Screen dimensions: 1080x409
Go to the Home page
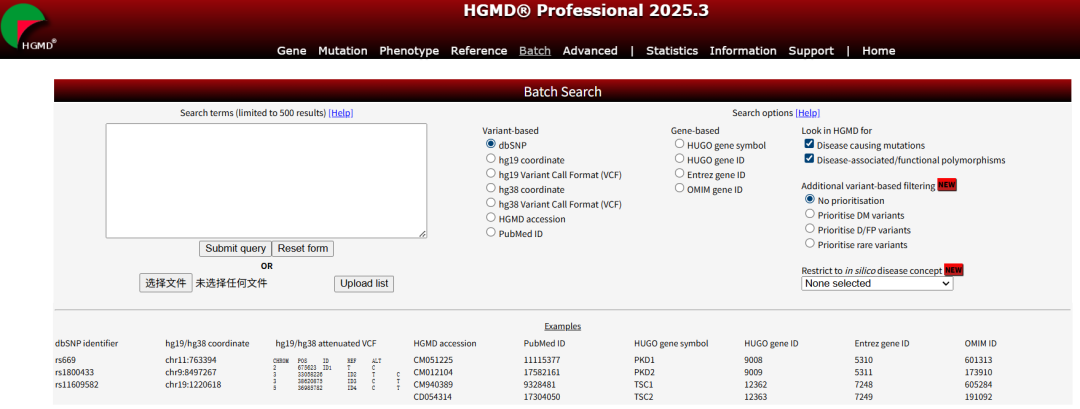tap(878, 51)
